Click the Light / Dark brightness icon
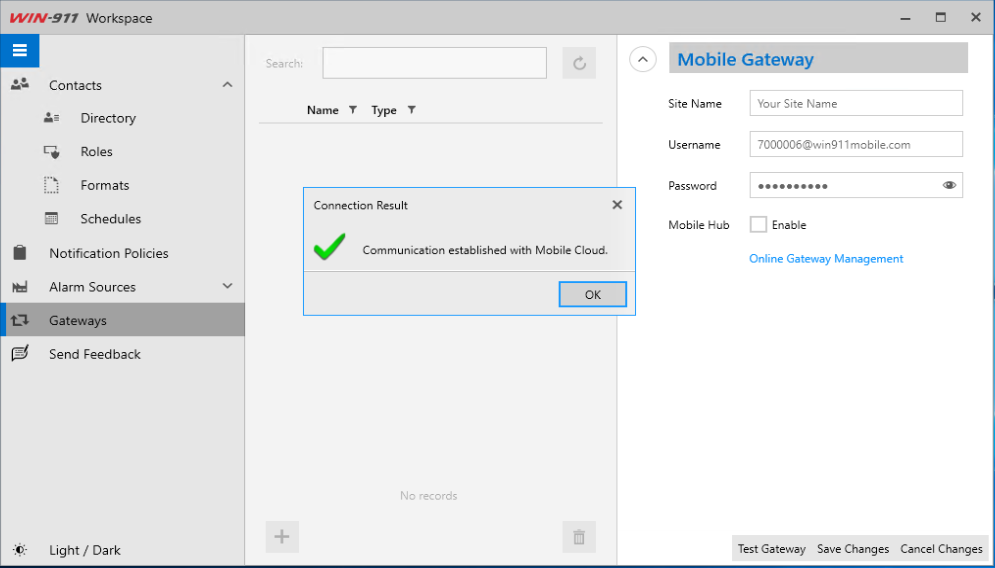The height and width of the screenshot is (568, 995). pos(20,550)
